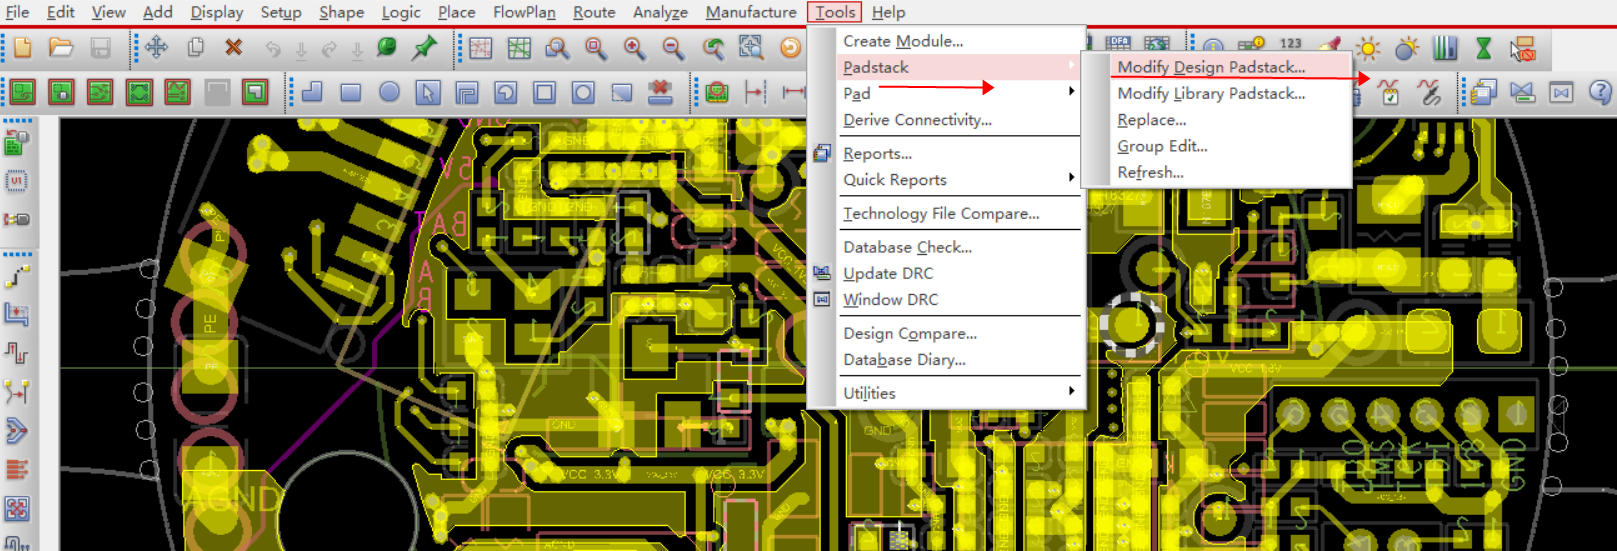Screen dimensions: 1617x551
Task: Open the Display menu
Action: [x=217, y=12]
